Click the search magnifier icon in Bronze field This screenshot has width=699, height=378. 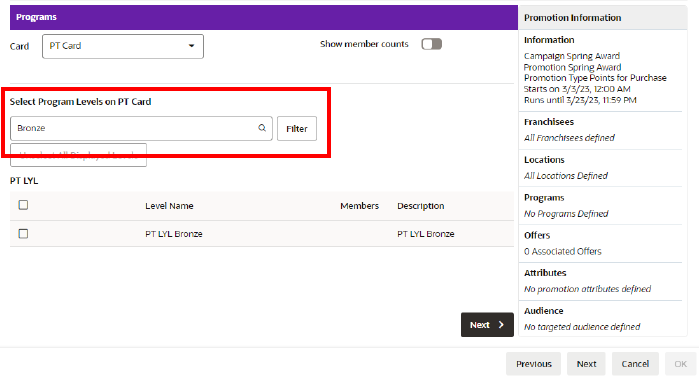click(x=262, y=128)
